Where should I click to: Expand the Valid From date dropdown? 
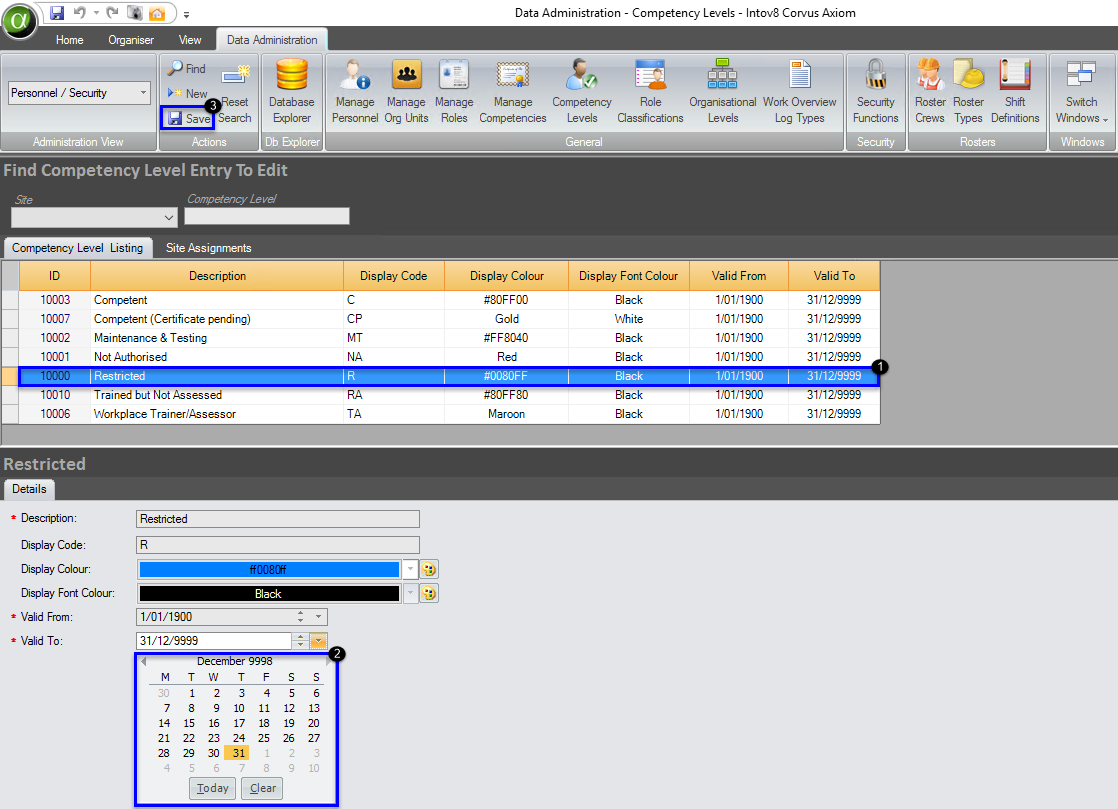click(319, 617)
